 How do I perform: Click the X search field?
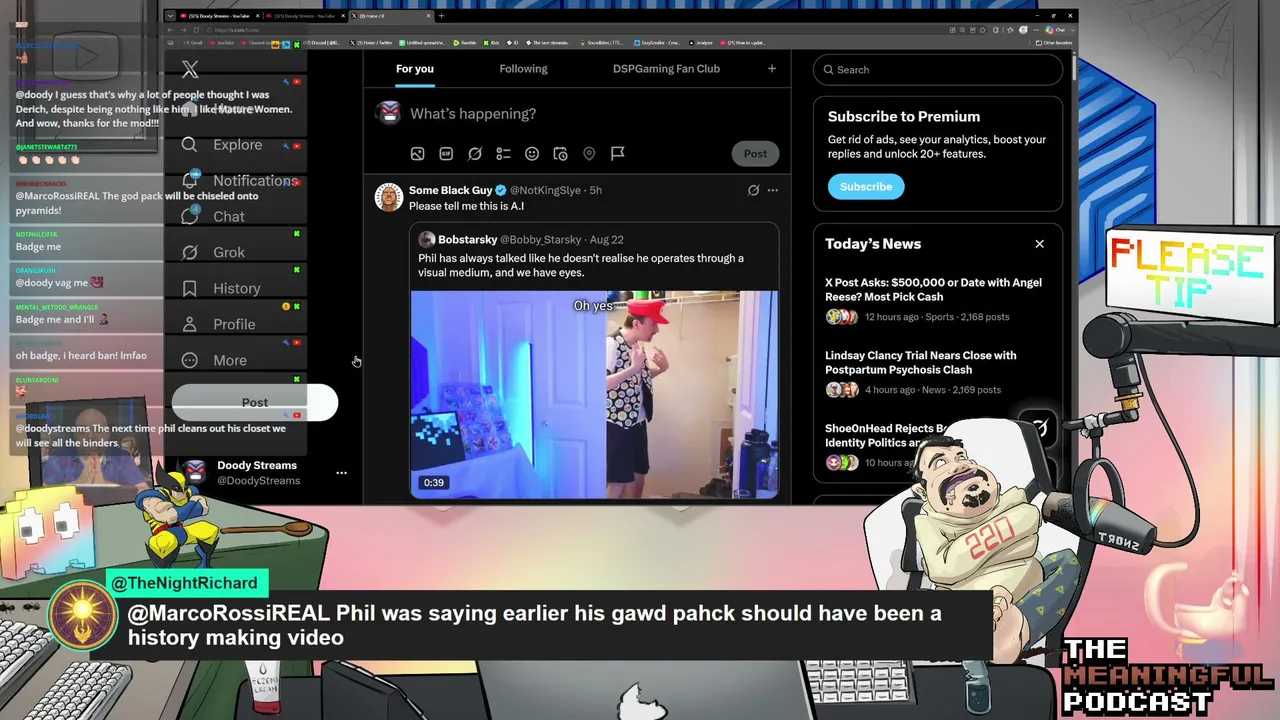[x=938, y=70]
